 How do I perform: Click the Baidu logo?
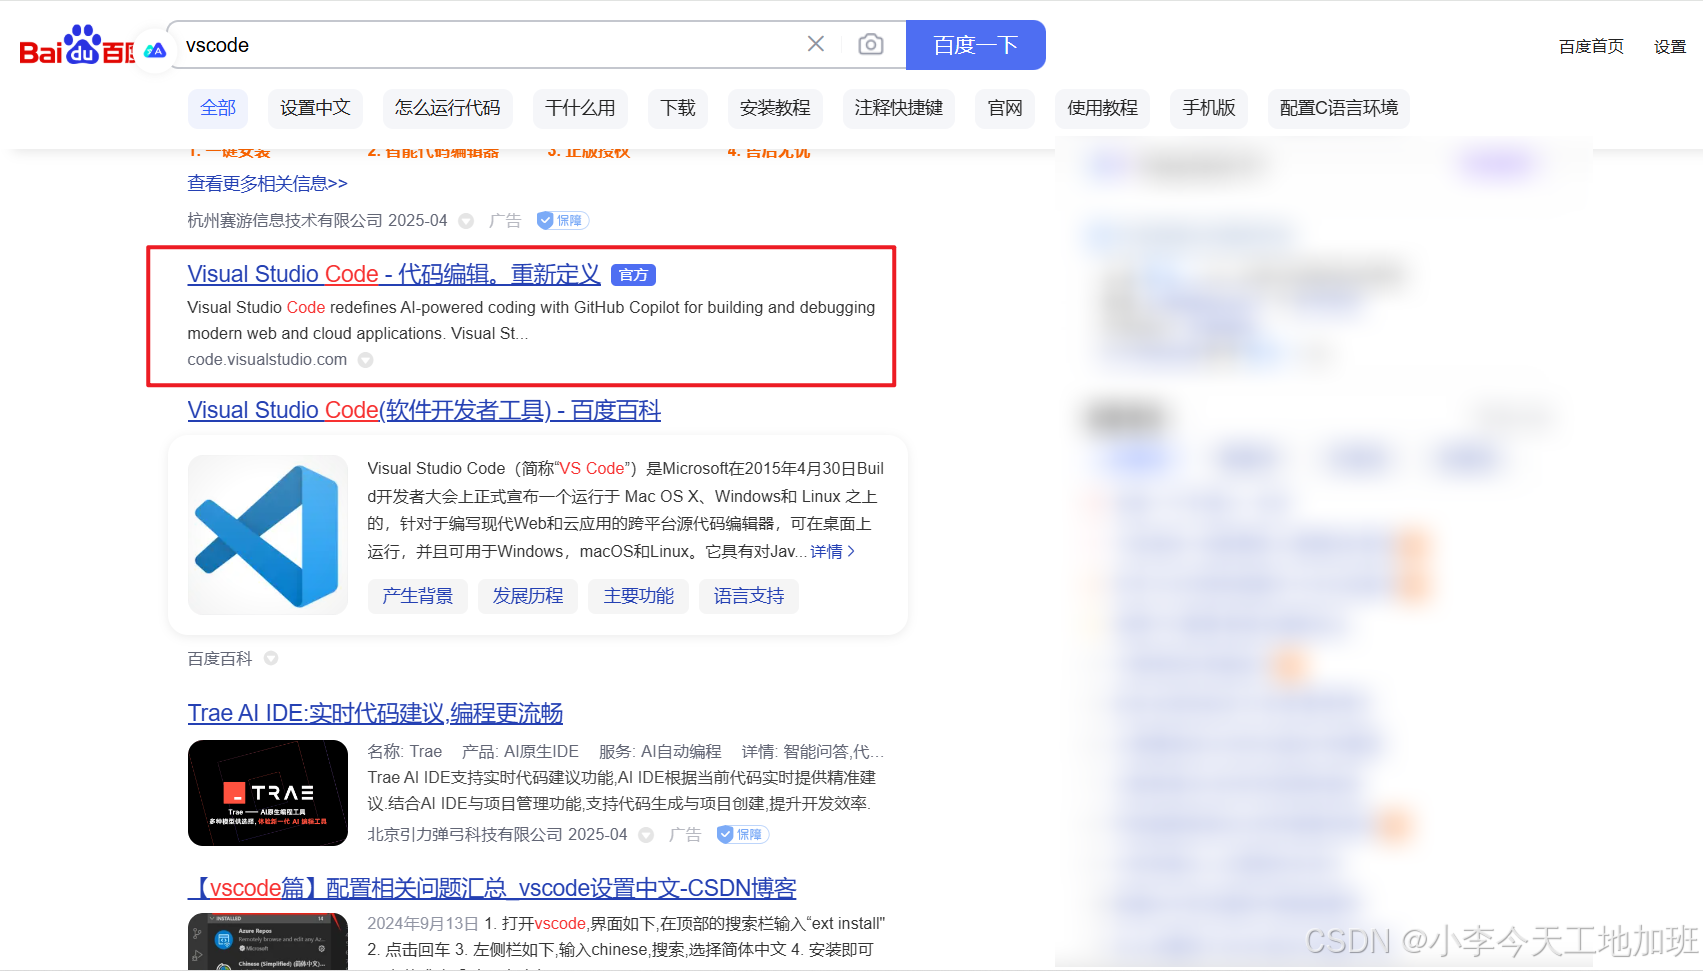coord(76,45)
